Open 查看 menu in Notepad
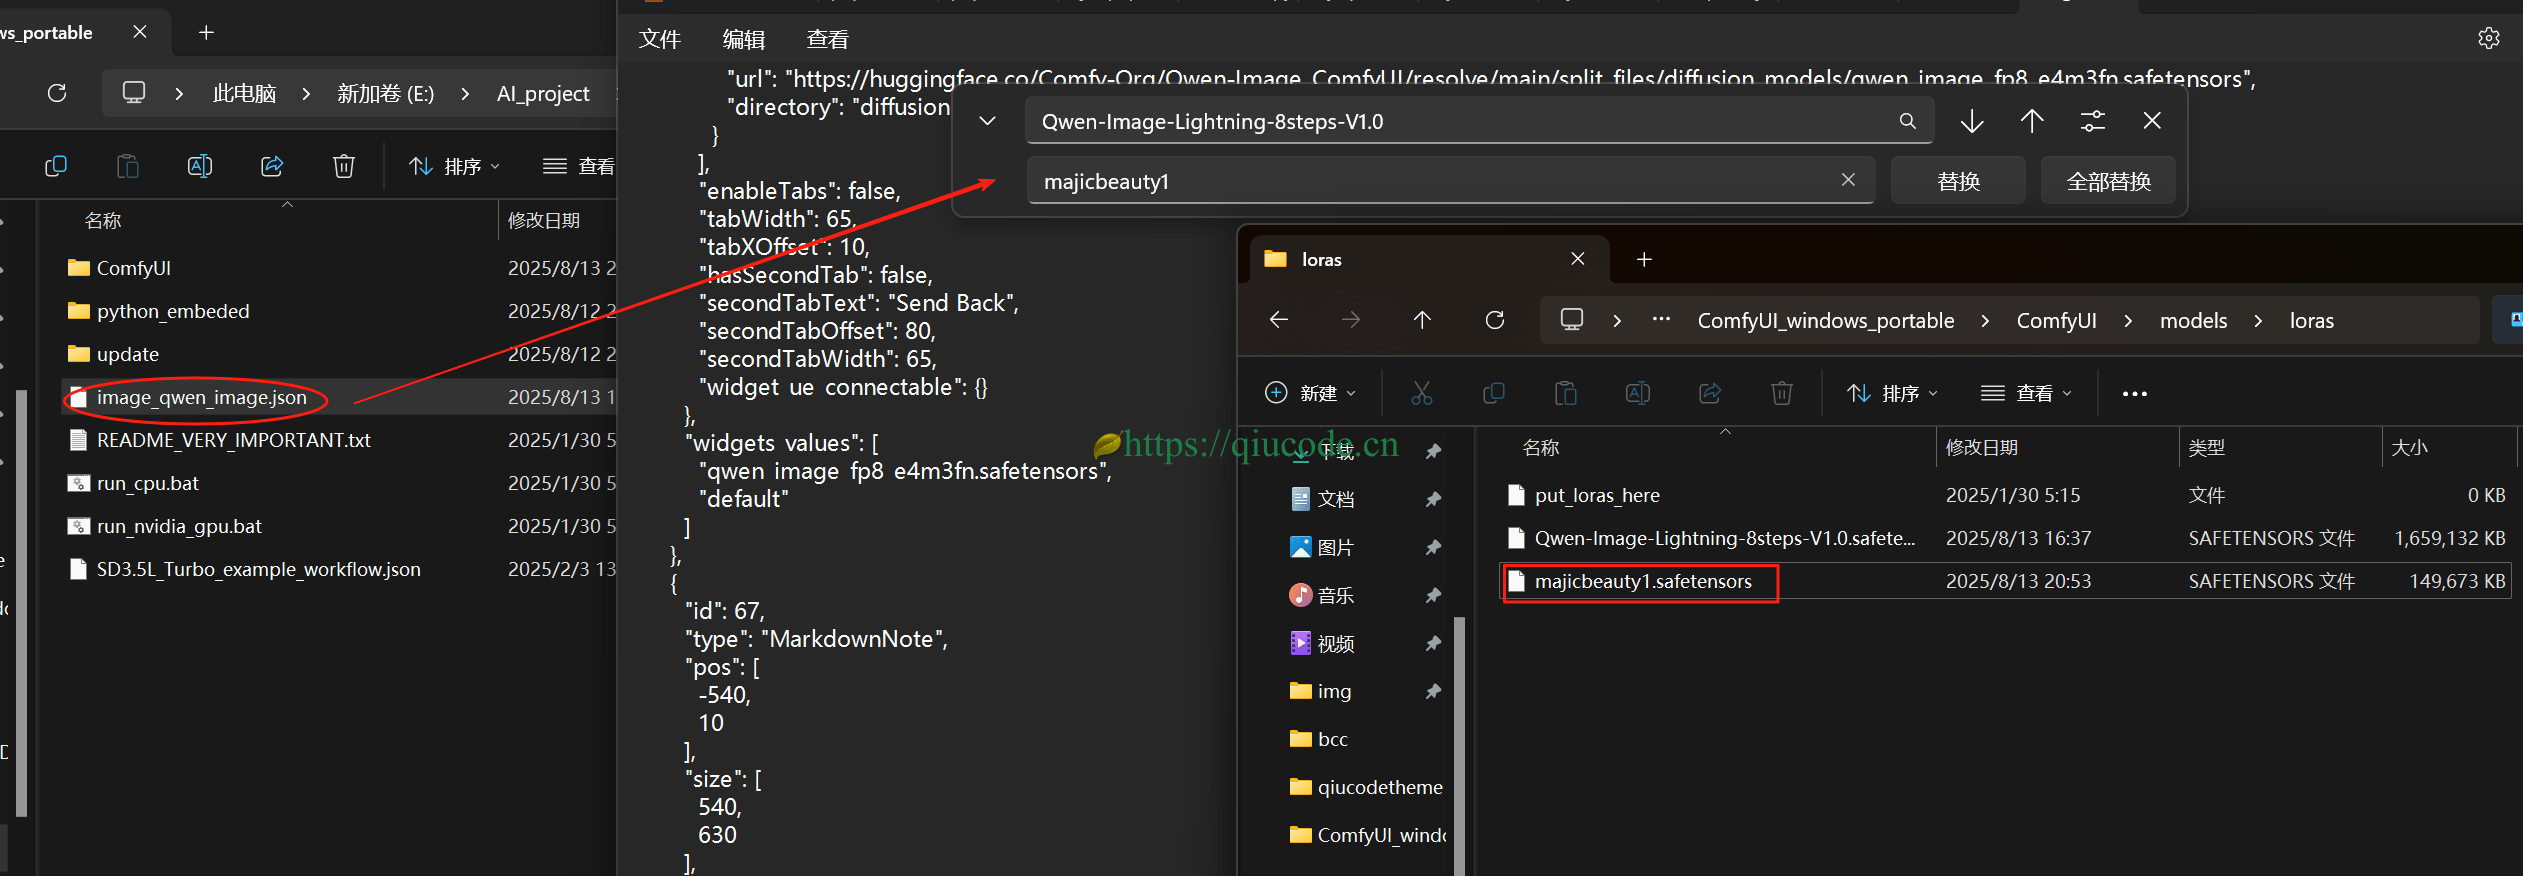Viewport: 2523px width, 876px height. (x=828, y=39)
